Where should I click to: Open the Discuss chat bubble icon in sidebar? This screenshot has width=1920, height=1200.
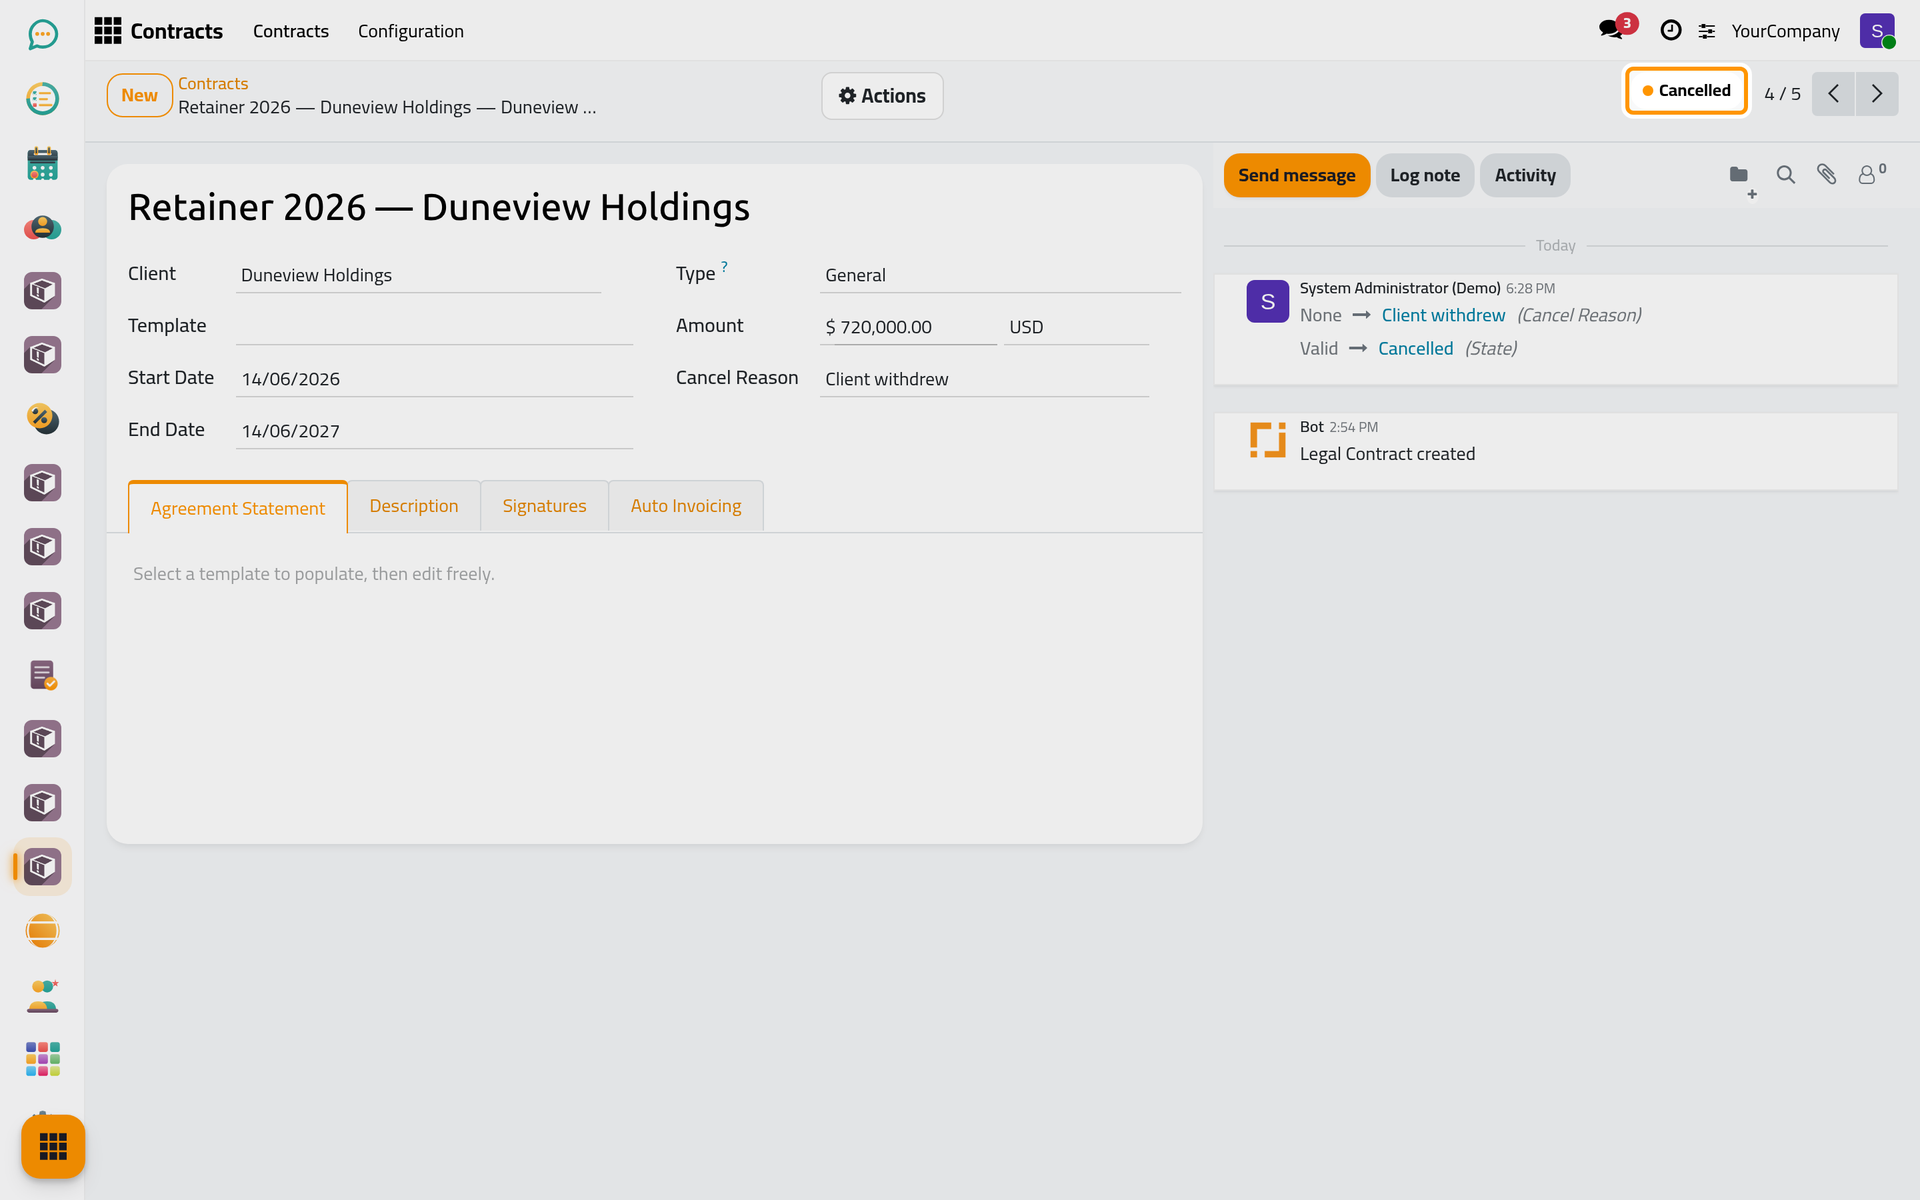tap(42, 35)
